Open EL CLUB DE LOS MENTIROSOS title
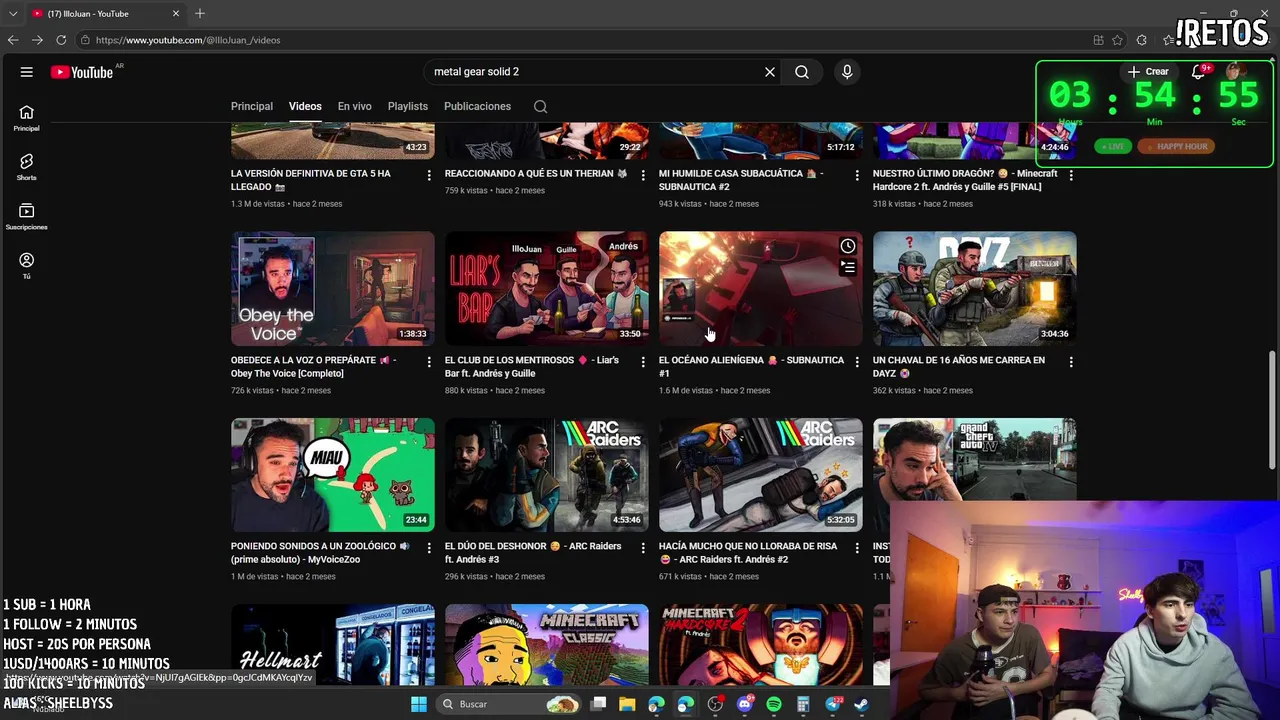The width and height of the screenshot is (1280, 720). coord(531,366)
